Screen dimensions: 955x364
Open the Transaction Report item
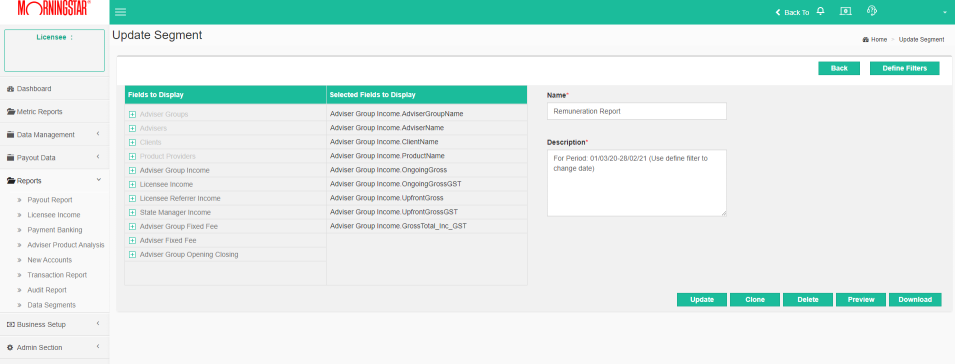pyautogui.click(x=57, y=275)
